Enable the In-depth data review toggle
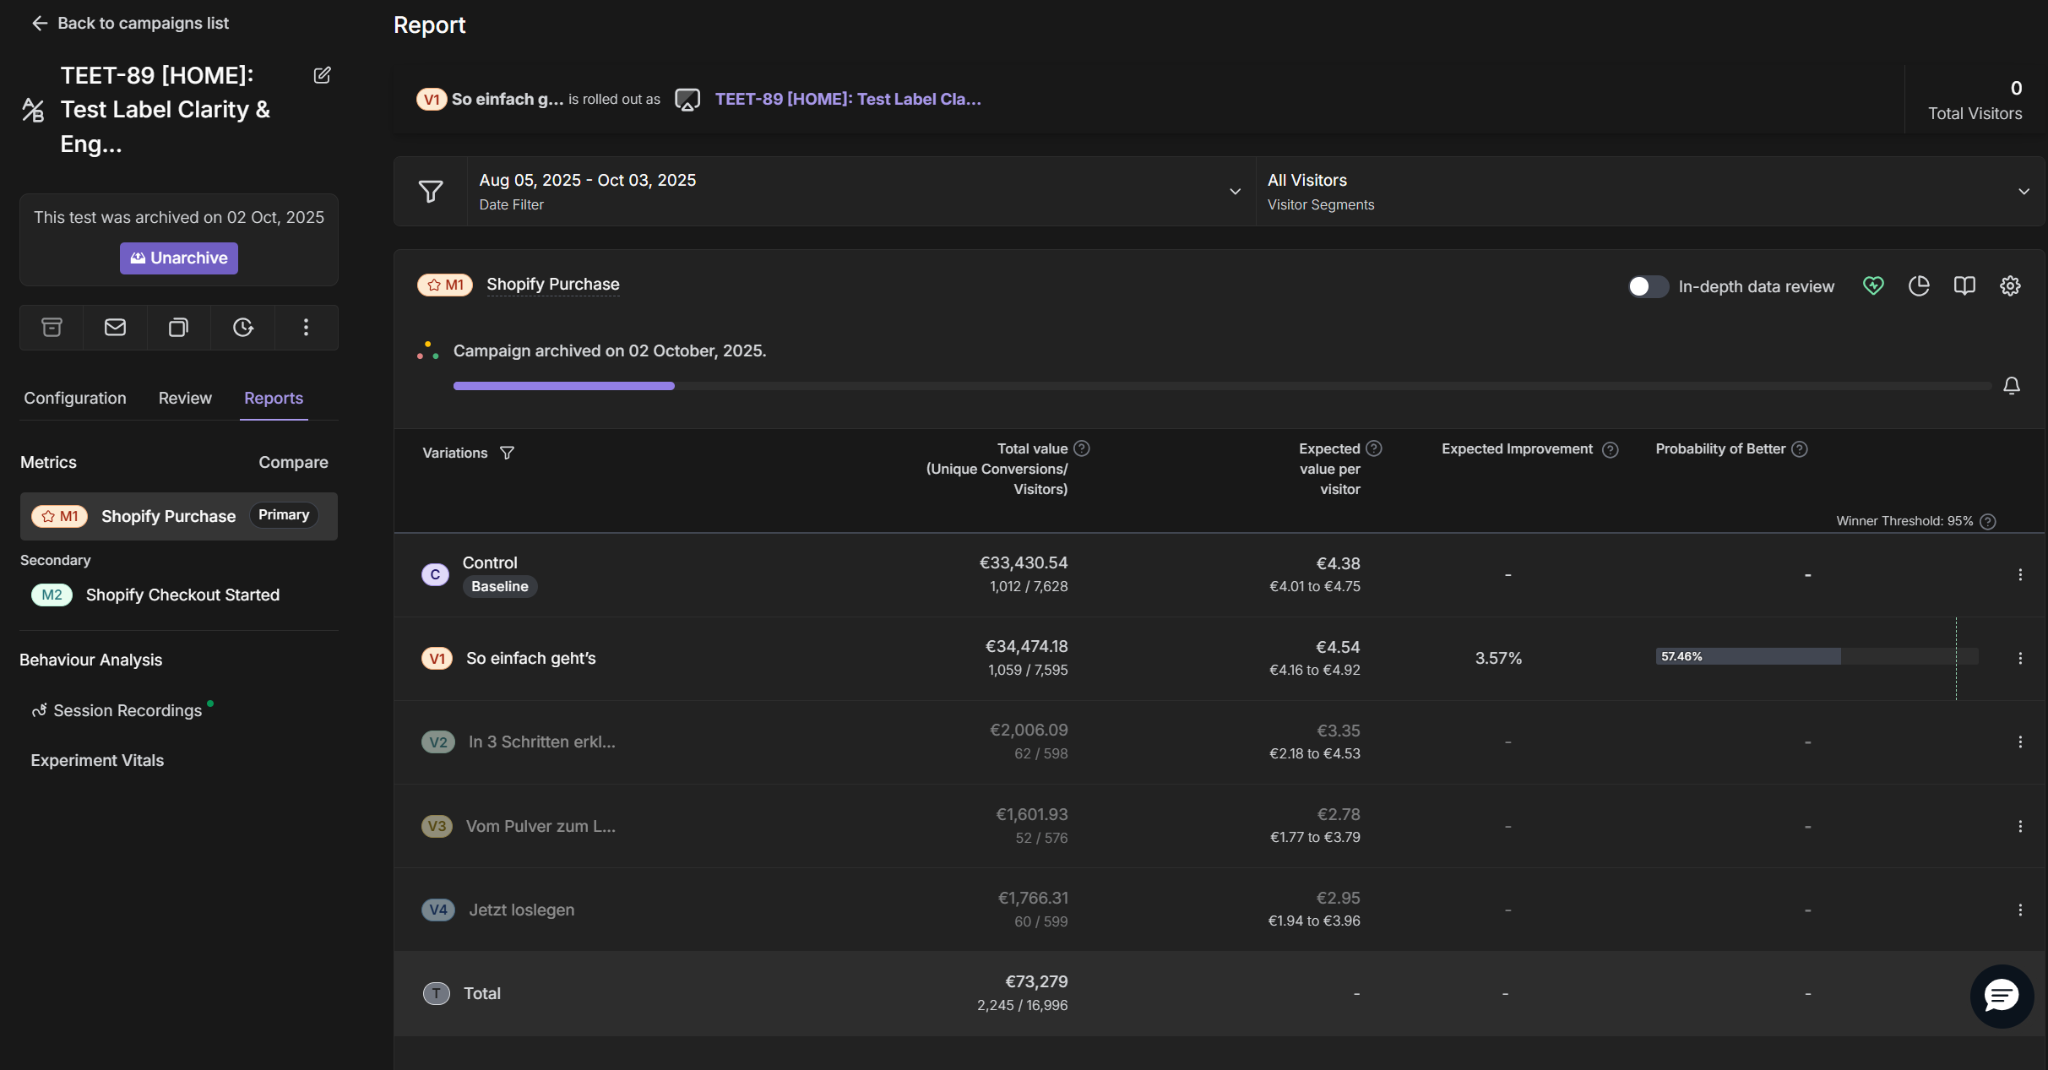Viewport: 2048px width, 1070px height. pyautogui.click(x=1646, y=286)
